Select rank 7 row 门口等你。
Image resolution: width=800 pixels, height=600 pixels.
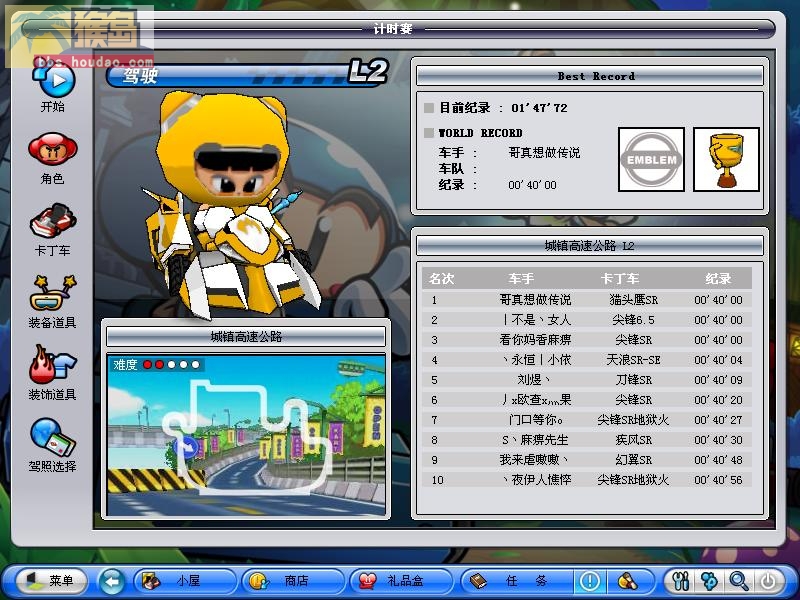tap(587, 420)
